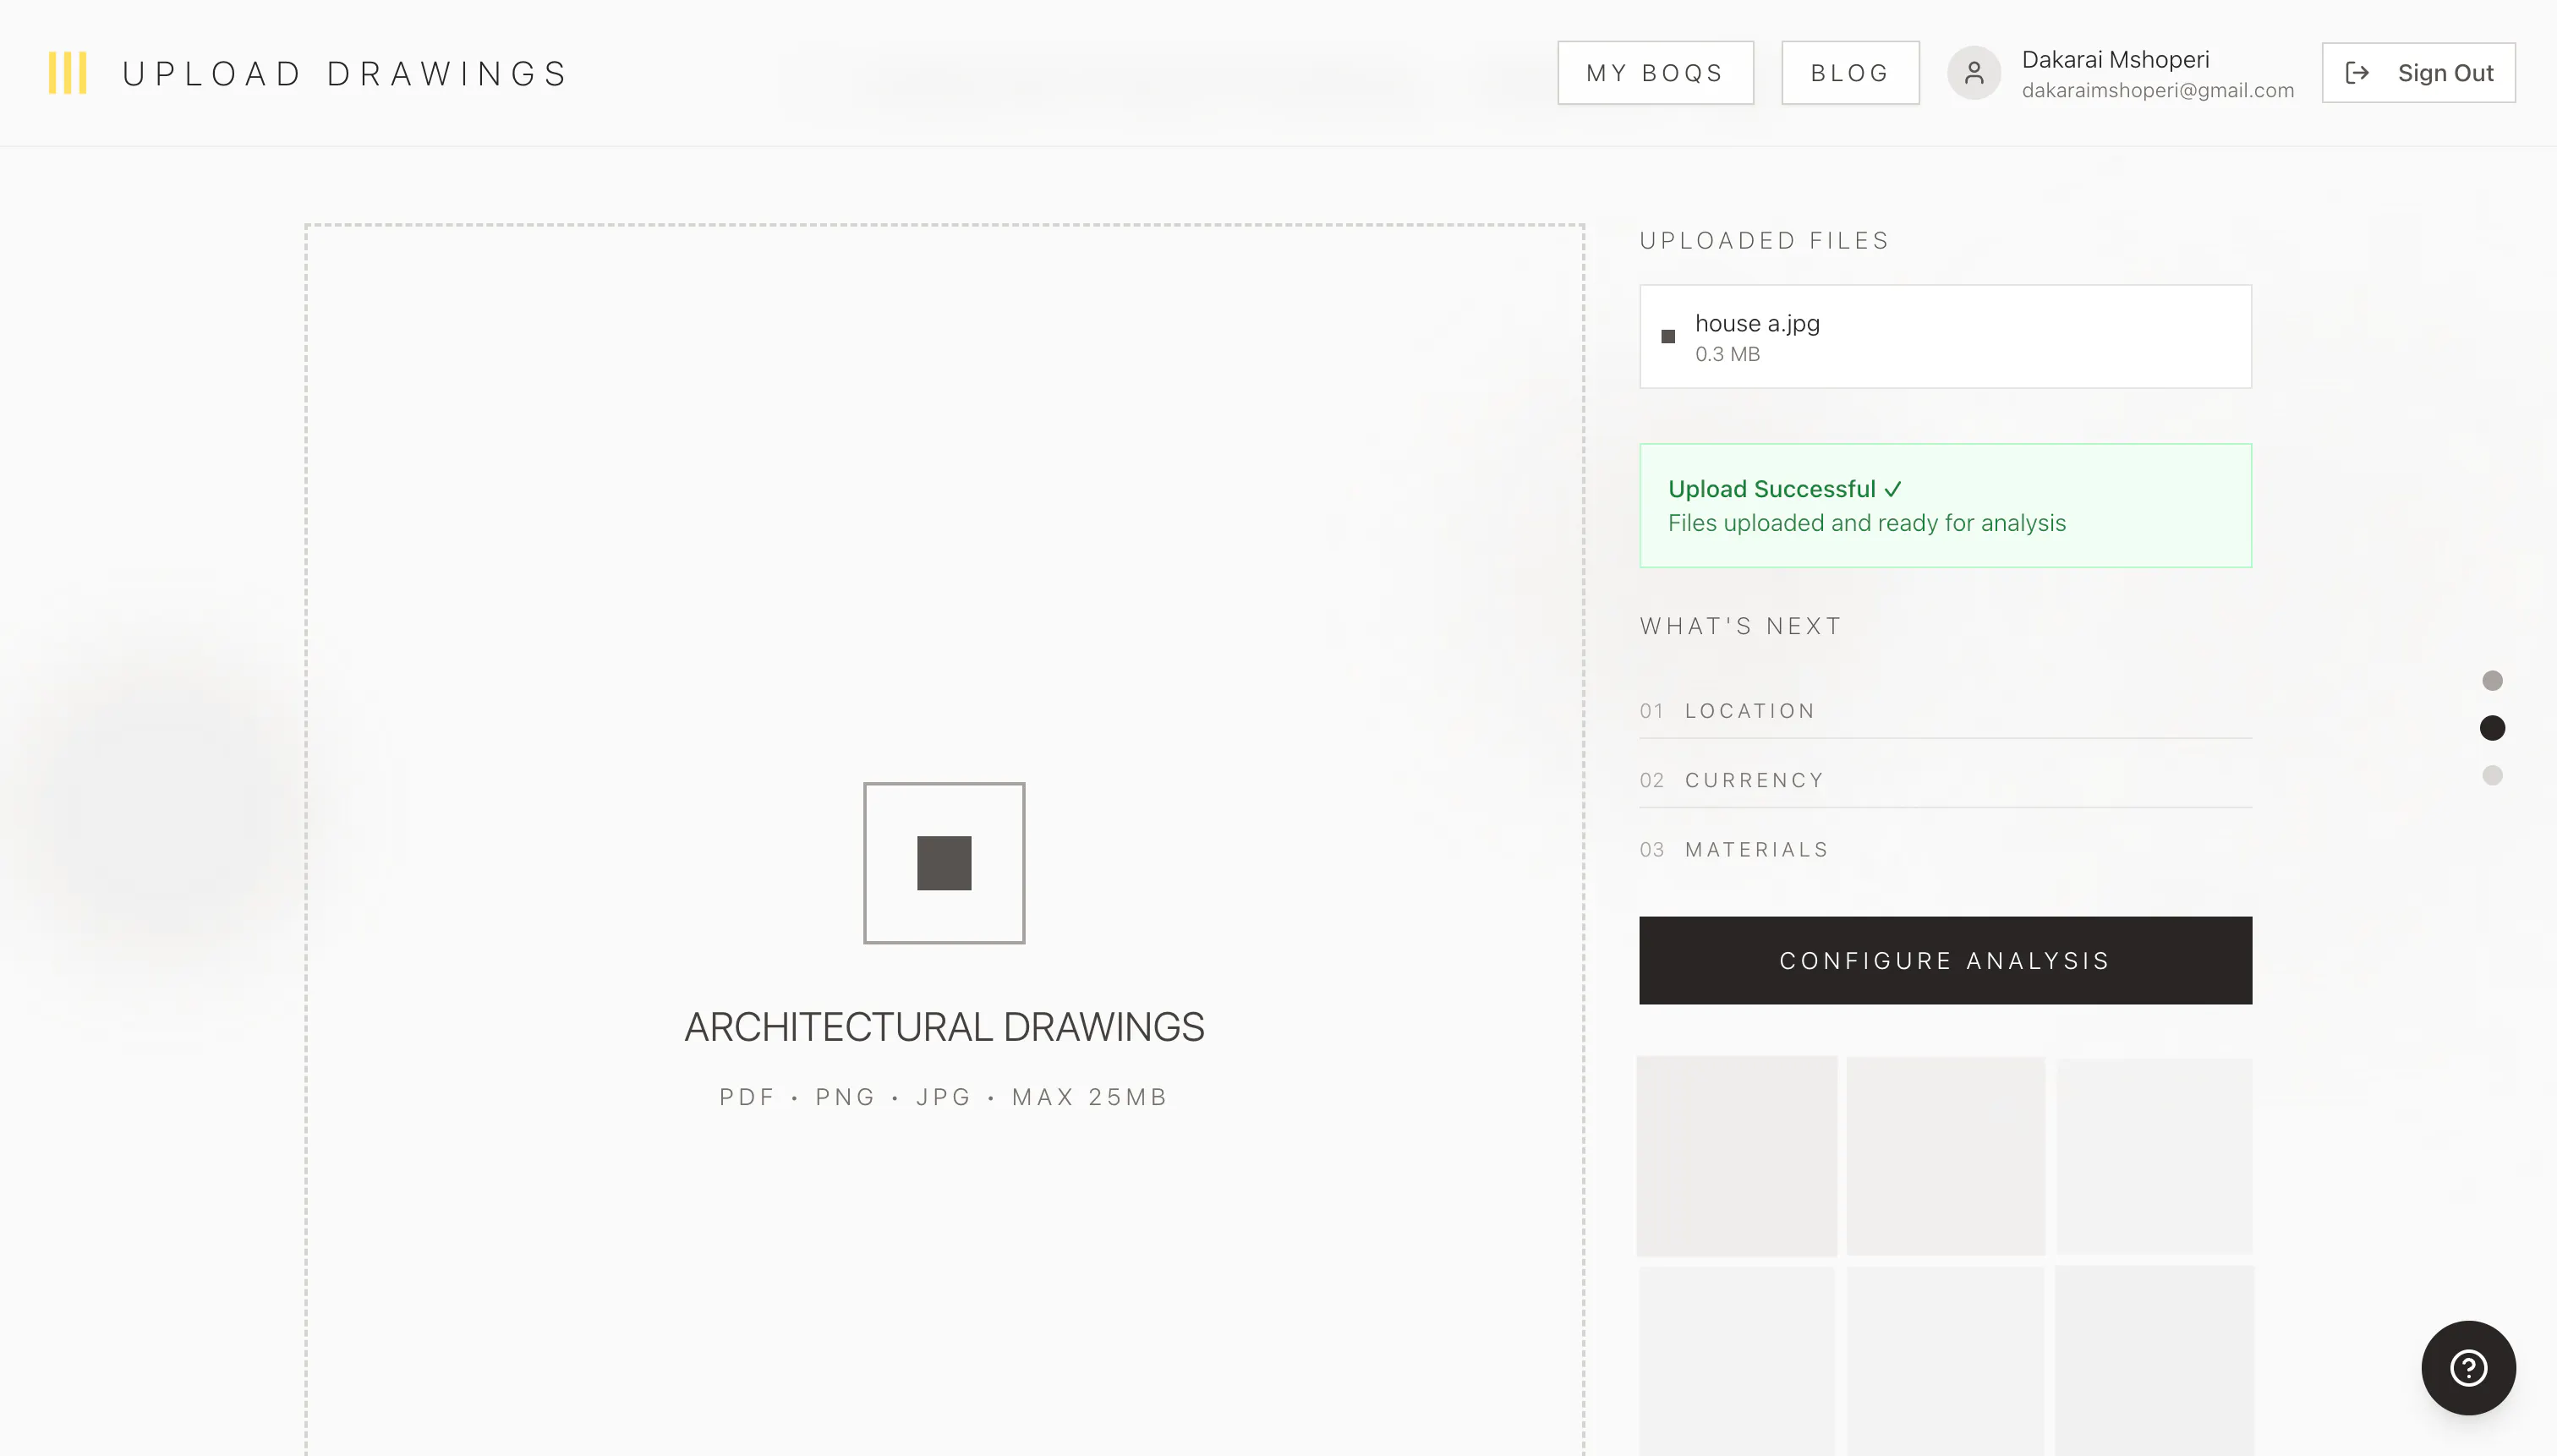Sign out of the account
Screen dimensions: 2557x1456
click(2418, 73)
